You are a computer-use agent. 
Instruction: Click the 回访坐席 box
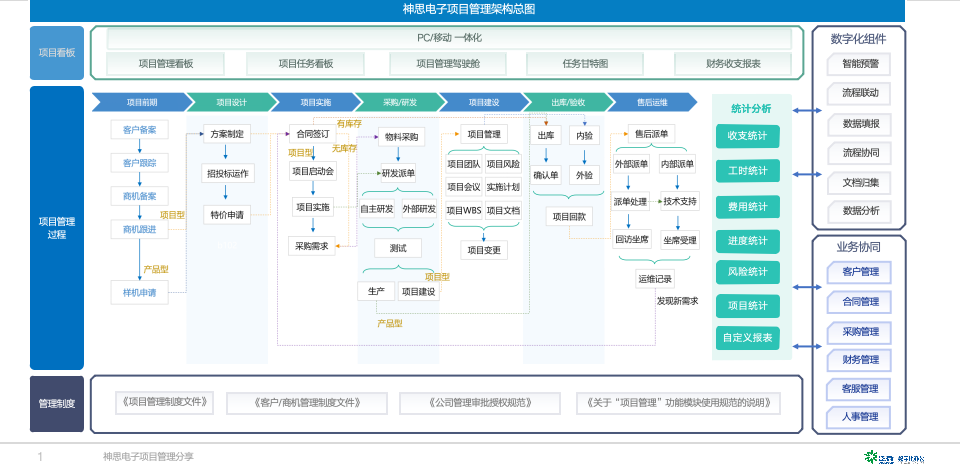631,240
